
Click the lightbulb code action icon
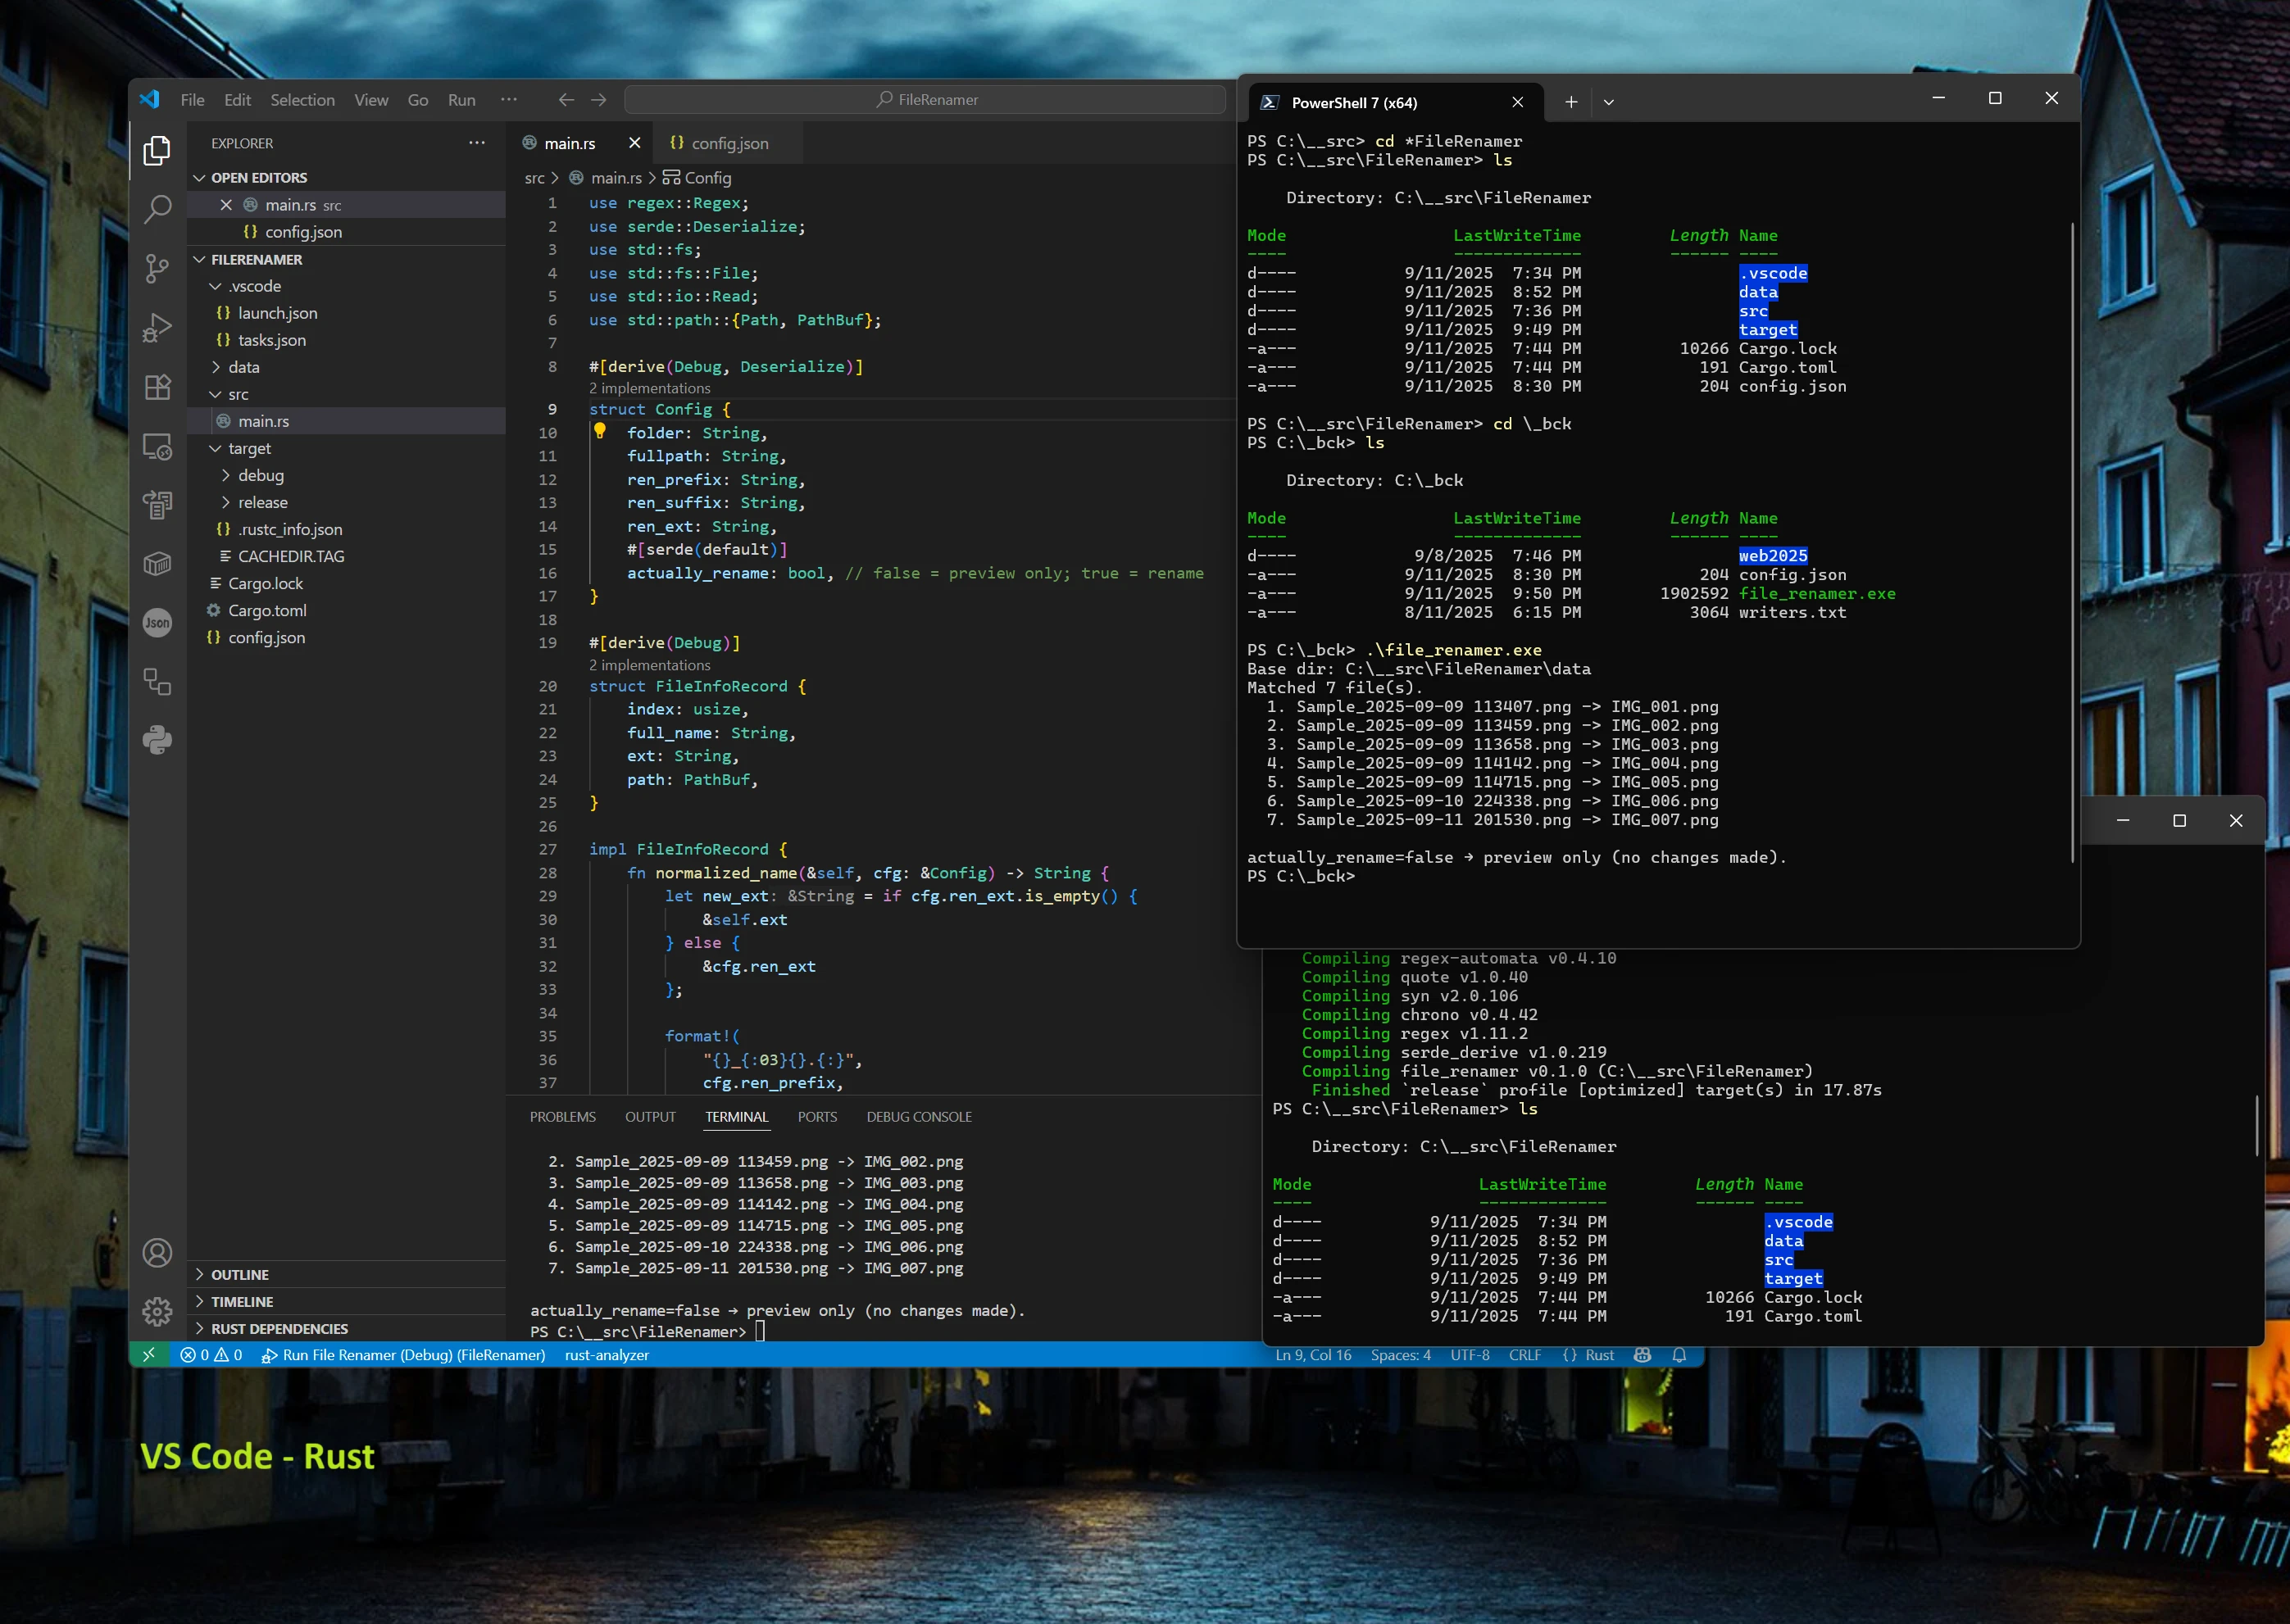599,431
